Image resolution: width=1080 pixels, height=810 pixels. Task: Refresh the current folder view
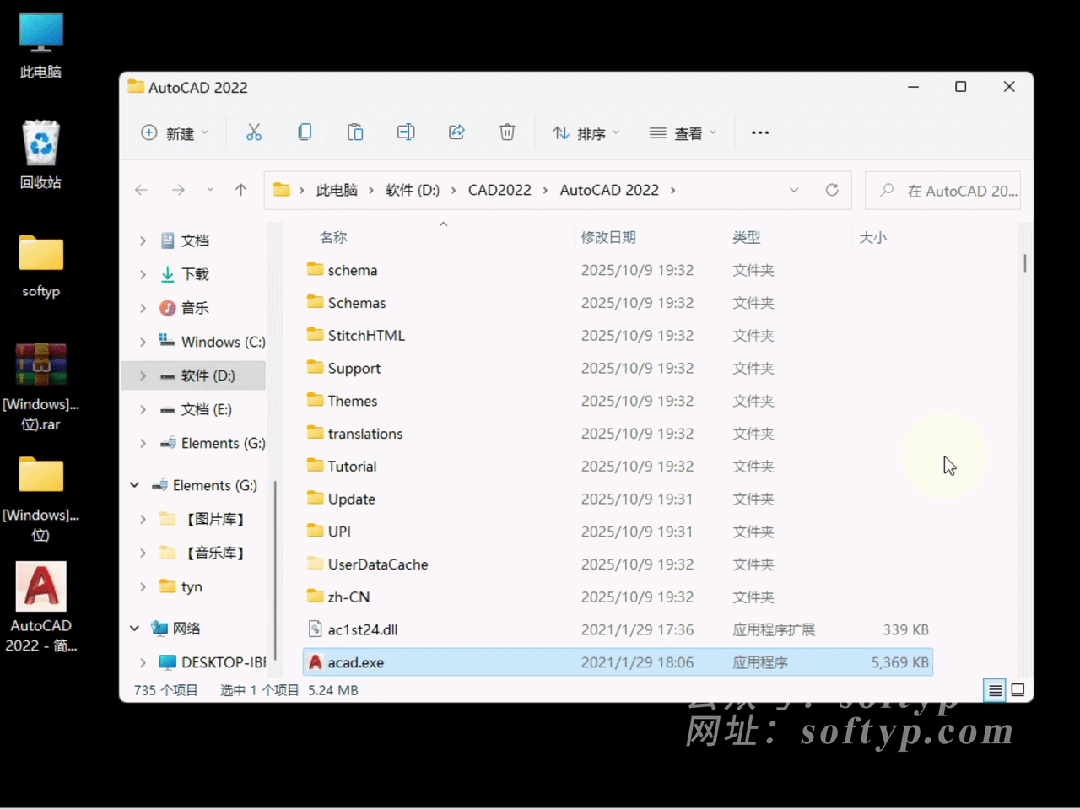pos(832,190)
